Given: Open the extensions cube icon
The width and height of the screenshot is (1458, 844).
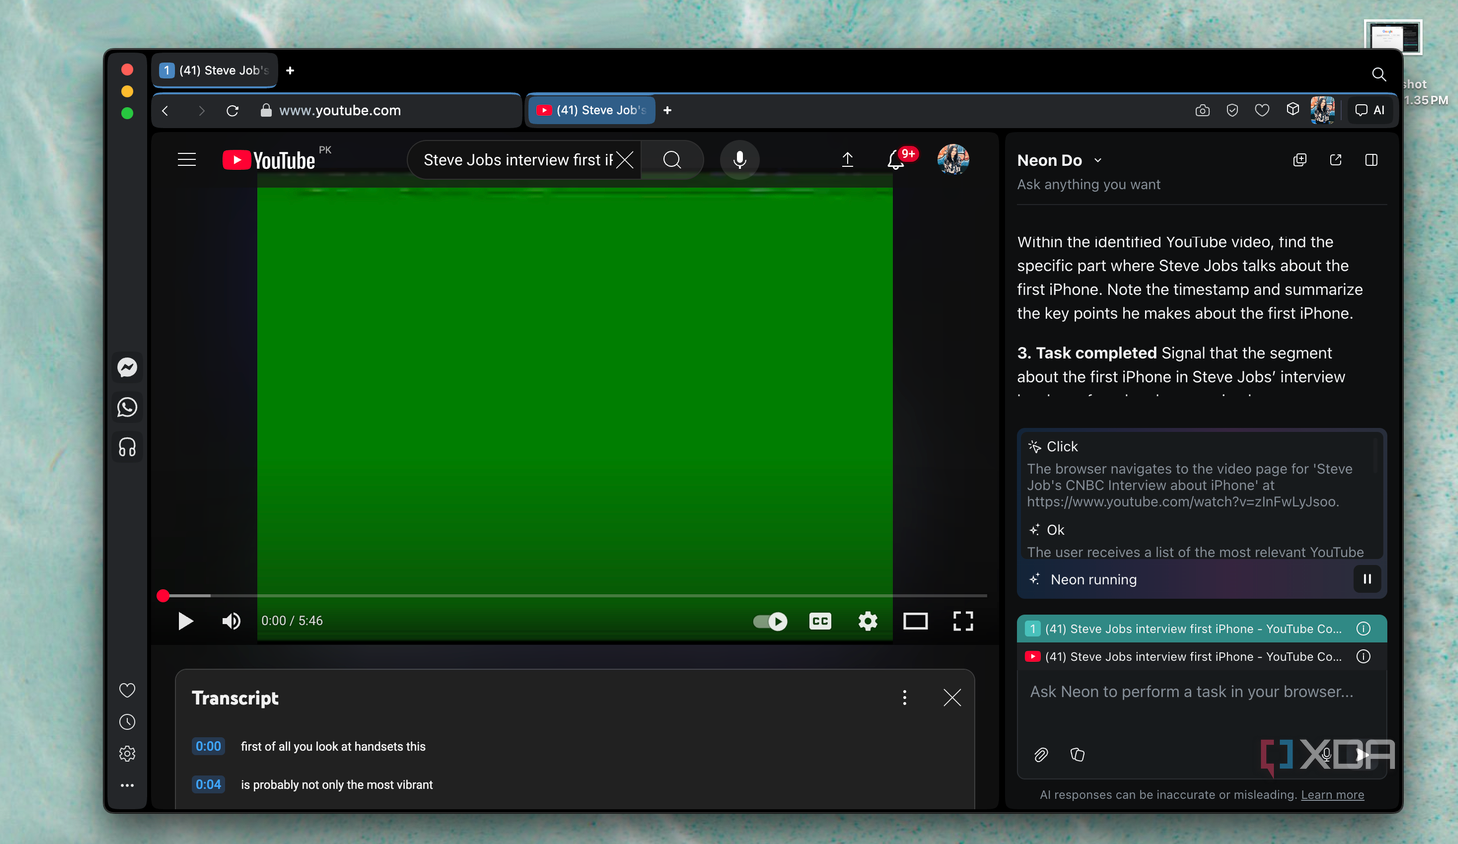Looking at the screenshot, I should click(x=1293, y=110).
